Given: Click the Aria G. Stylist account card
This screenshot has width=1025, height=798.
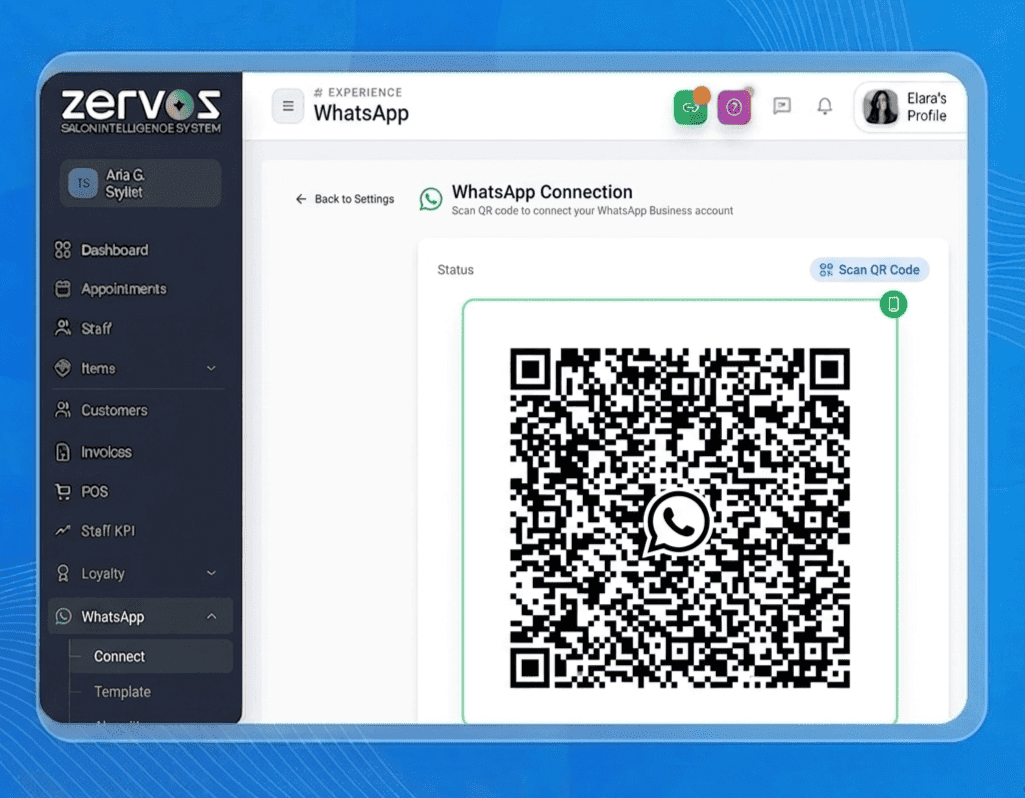Looking at the screenshot, I should [x=140, y=184].
